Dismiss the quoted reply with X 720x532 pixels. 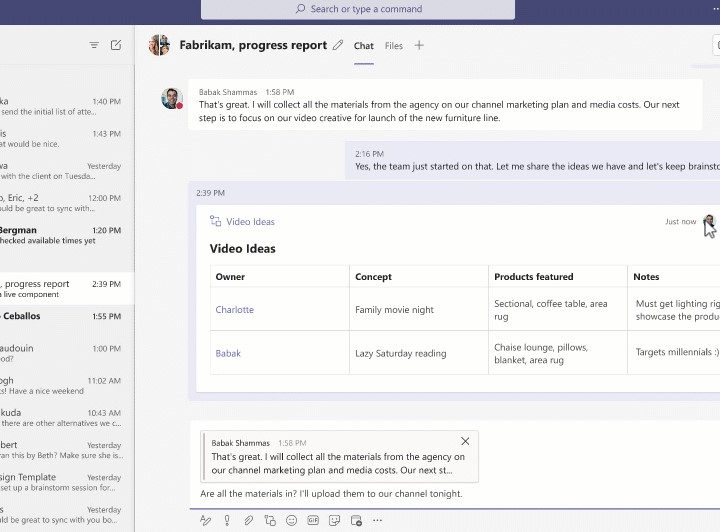click(465, 441)
